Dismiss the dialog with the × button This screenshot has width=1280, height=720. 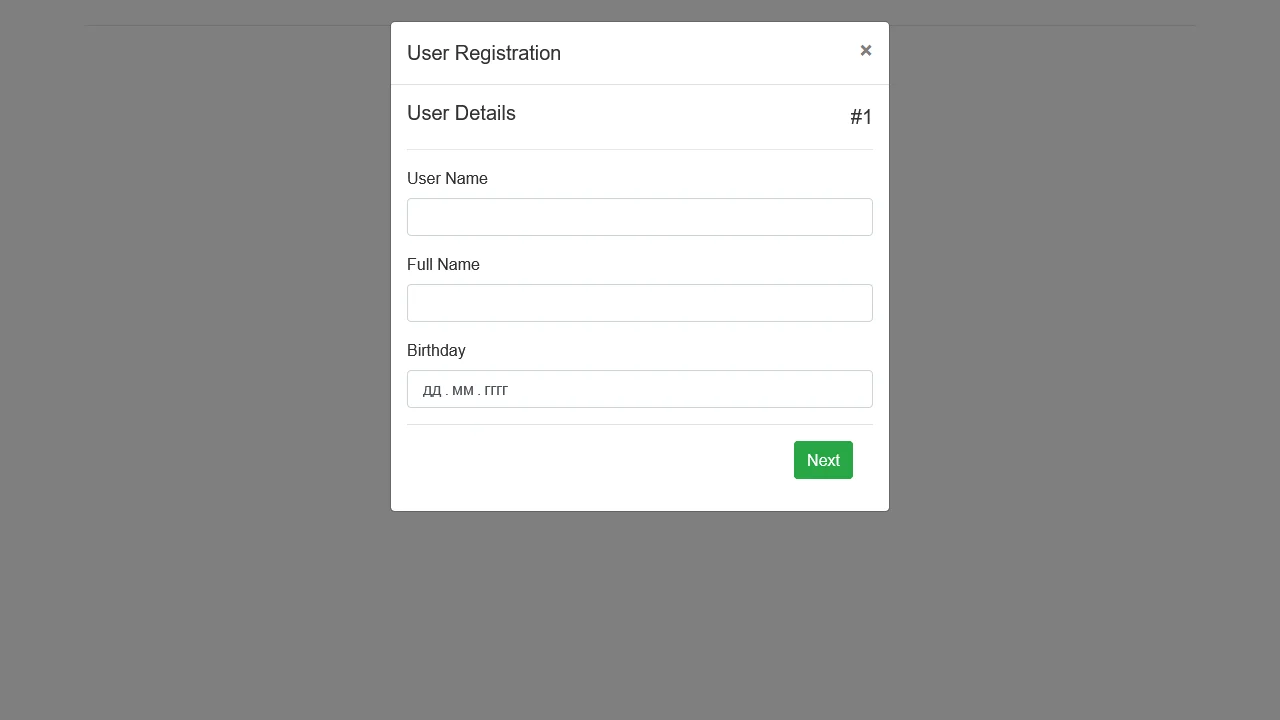(865, 50)
